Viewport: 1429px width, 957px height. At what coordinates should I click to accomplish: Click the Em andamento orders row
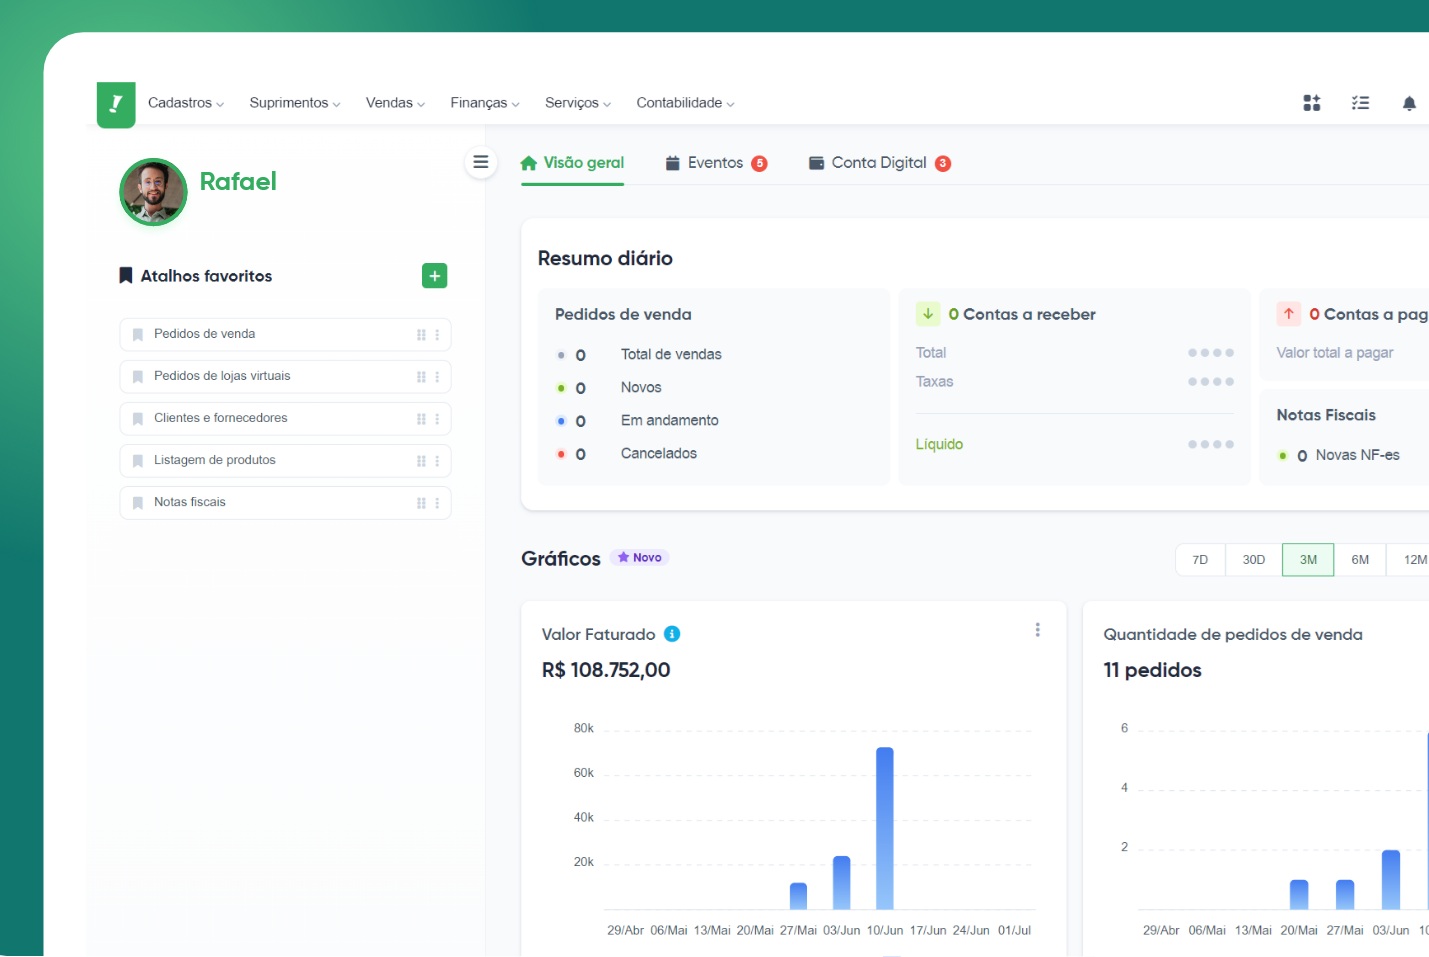click(638, 421)
